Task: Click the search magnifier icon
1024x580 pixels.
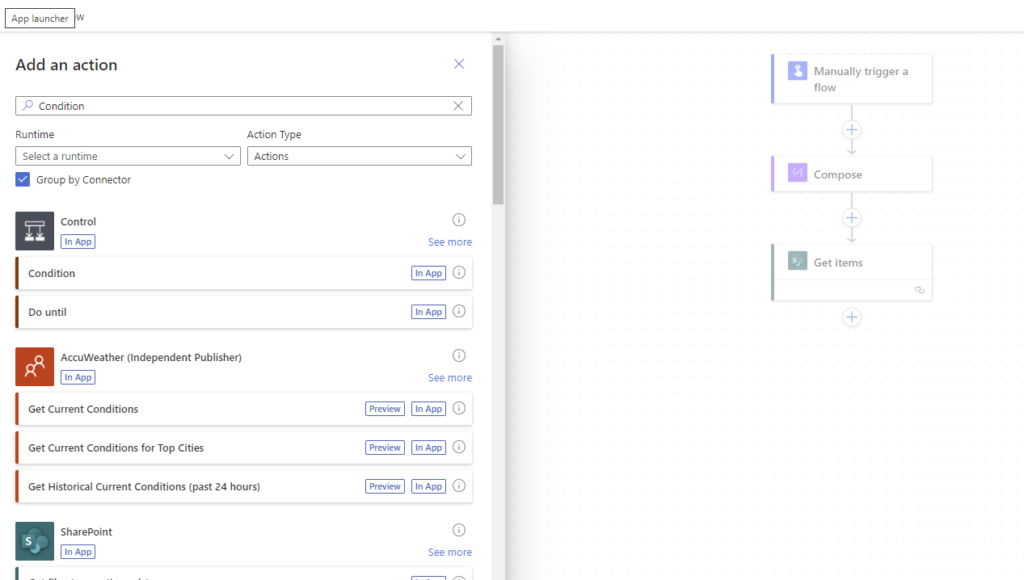Action: coord(27,105)
